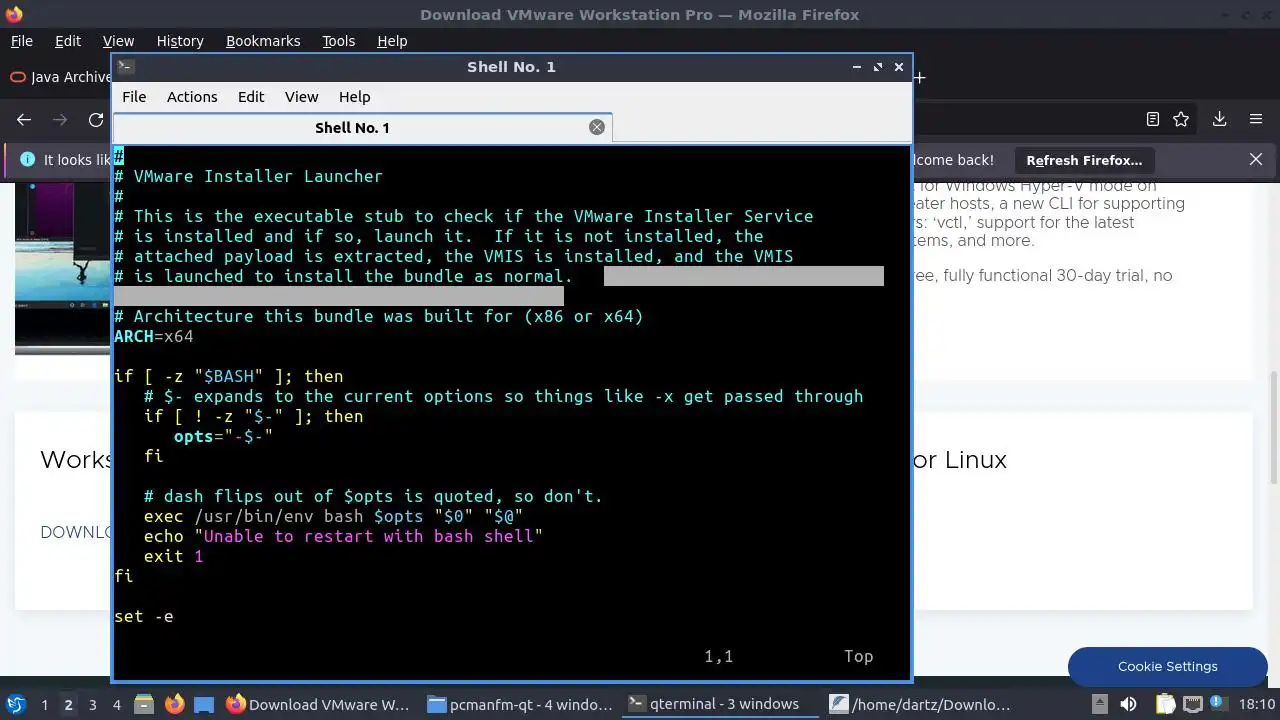1280x720 pixels.
Task: Open Firefox's Bookmarks menu
Action: [x=263, y=41]
